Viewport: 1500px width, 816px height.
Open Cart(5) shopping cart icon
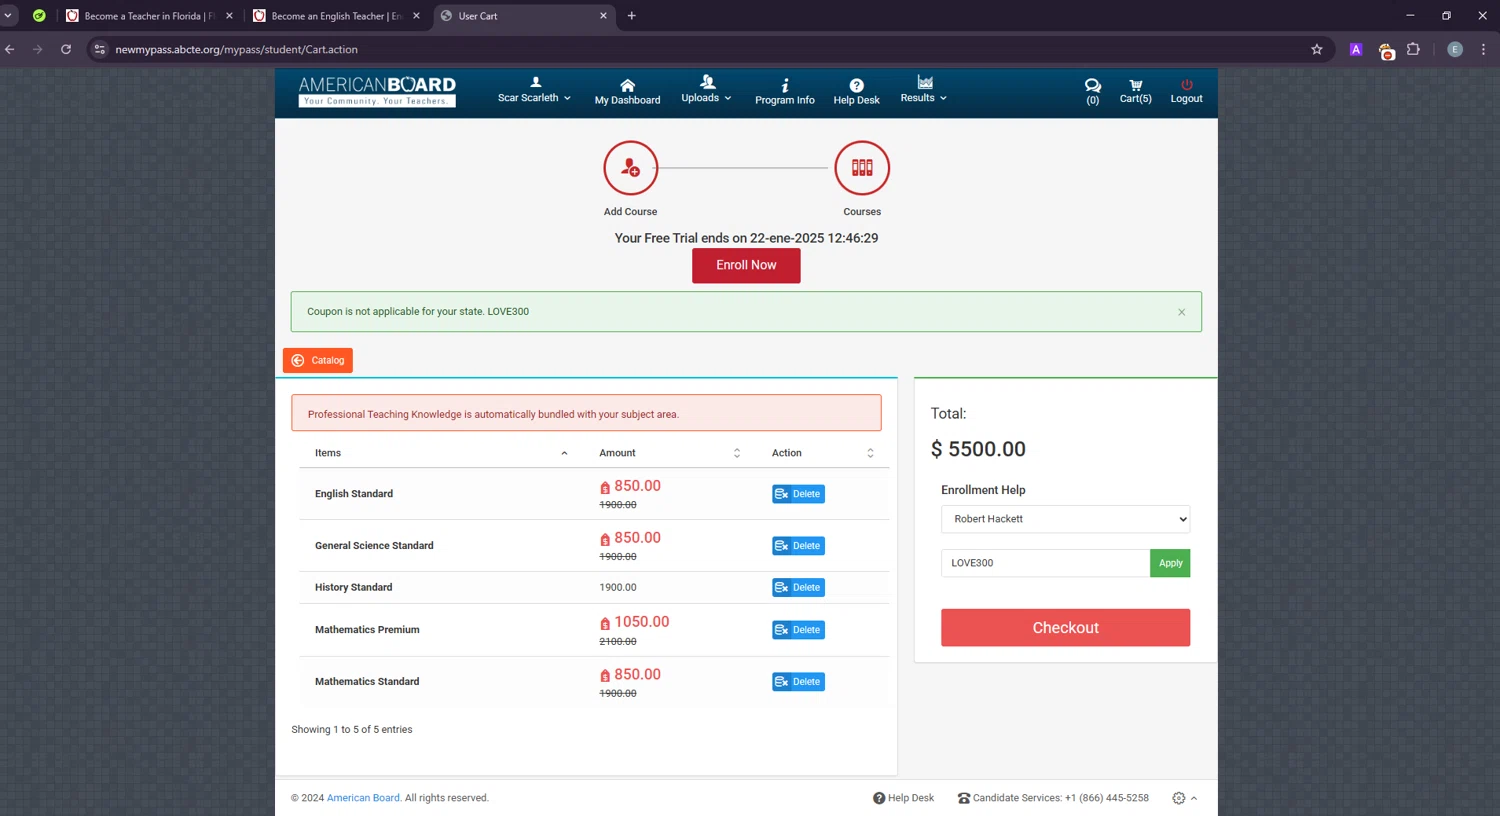pyautogui.click(x=1135, y=91)
